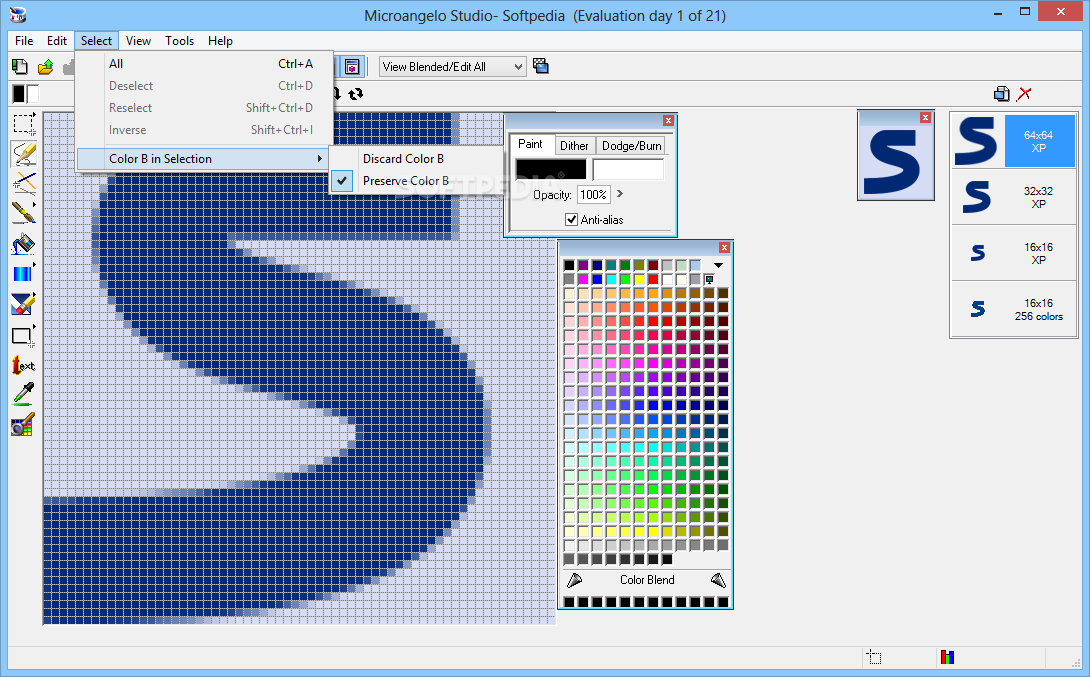Open the View menu
This screenshot has height=677, width=1090.
point(138,41)
